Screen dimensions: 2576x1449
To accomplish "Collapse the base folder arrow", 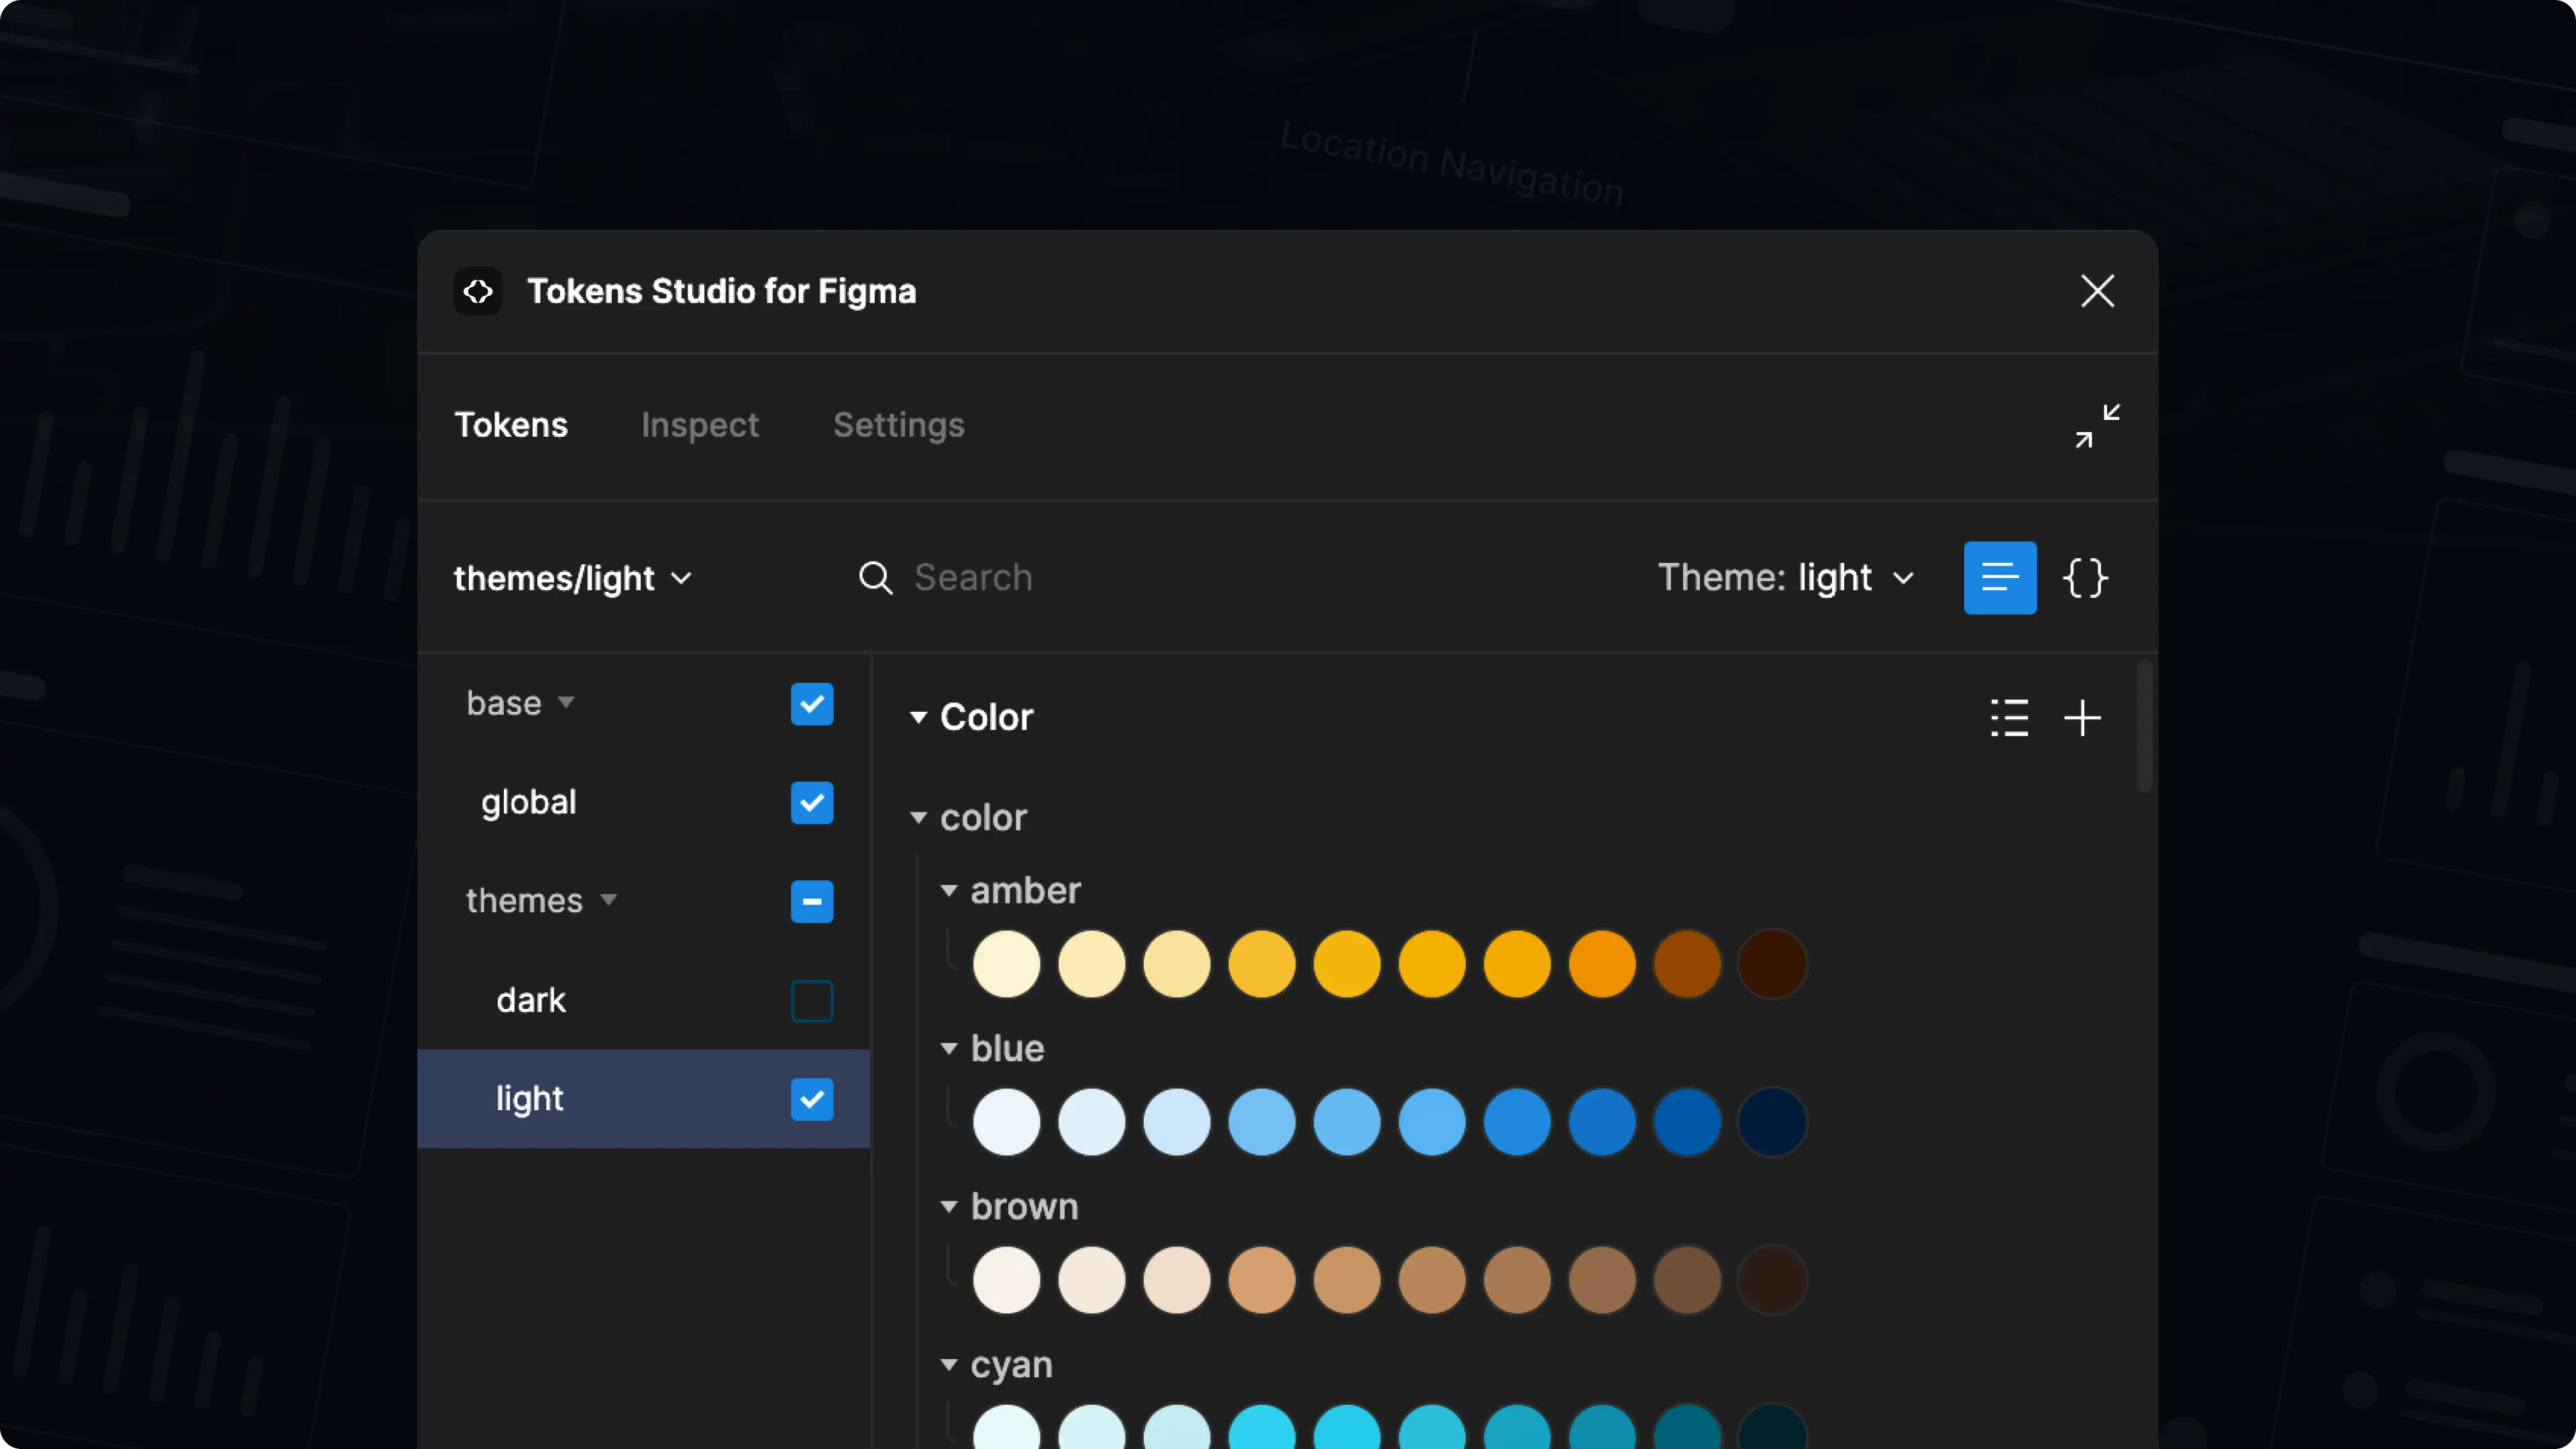I will point(566,703).
